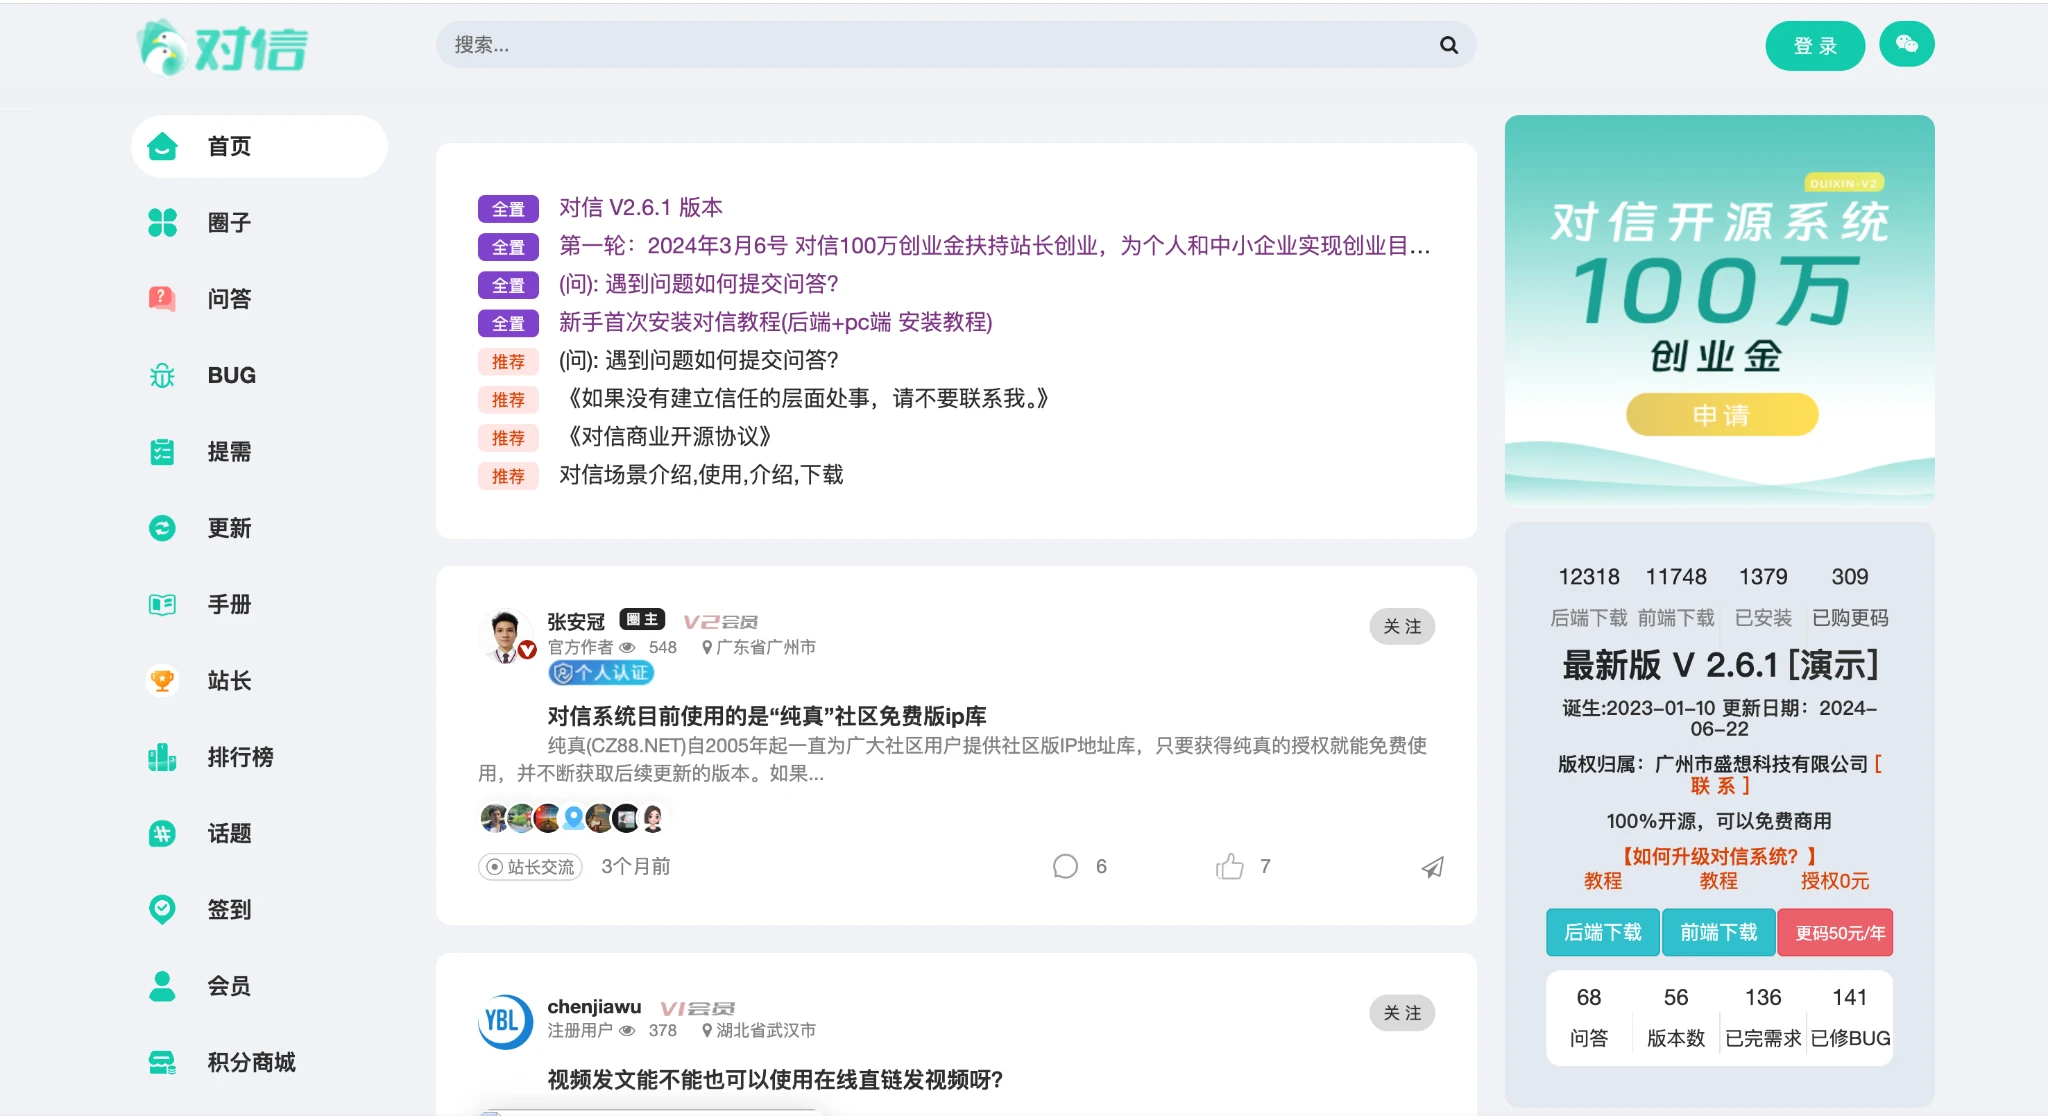Click the 前端下载 button
The image size is (2048, 1116).
click(x=1719, y=932)
